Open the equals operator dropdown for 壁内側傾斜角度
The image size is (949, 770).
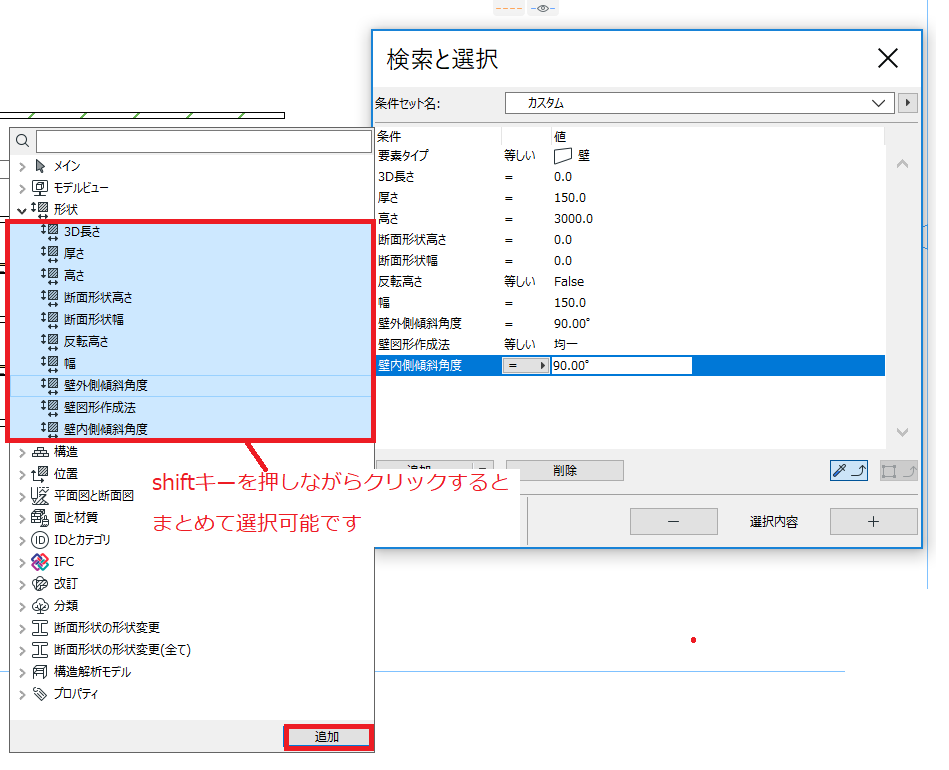pos(525,366)
